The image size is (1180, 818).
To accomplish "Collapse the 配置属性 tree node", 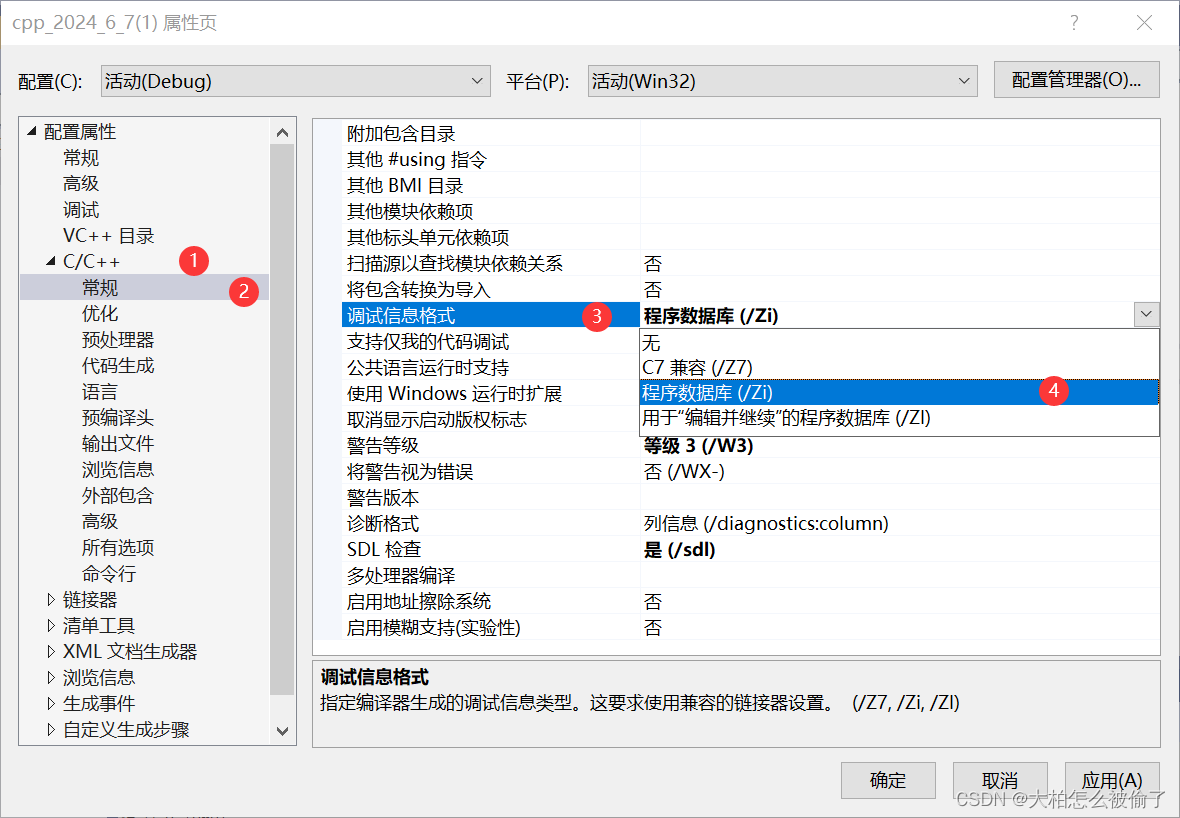I will coord(32,131).
